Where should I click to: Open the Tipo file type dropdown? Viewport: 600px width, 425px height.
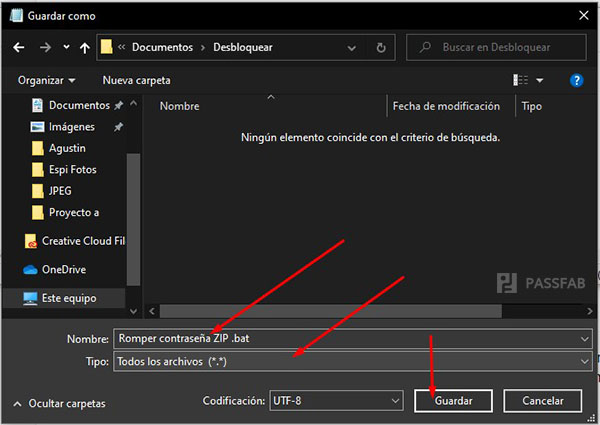(x=352, y=361)
